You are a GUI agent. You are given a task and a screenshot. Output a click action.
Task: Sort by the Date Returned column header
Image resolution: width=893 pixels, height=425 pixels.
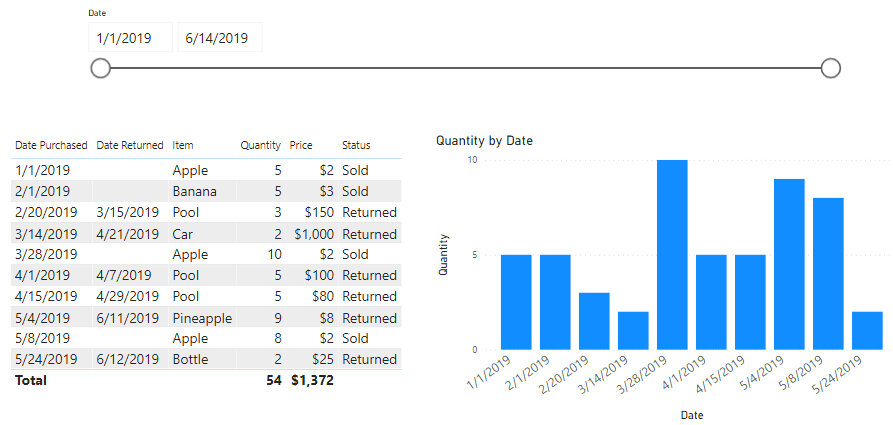tap(130, 145)
